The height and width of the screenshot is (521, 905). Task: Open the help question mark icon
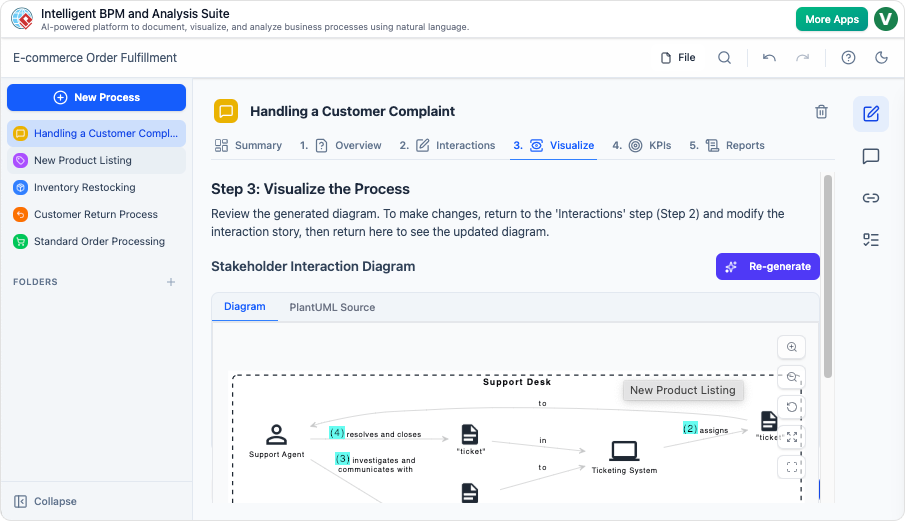coord(848,58)
